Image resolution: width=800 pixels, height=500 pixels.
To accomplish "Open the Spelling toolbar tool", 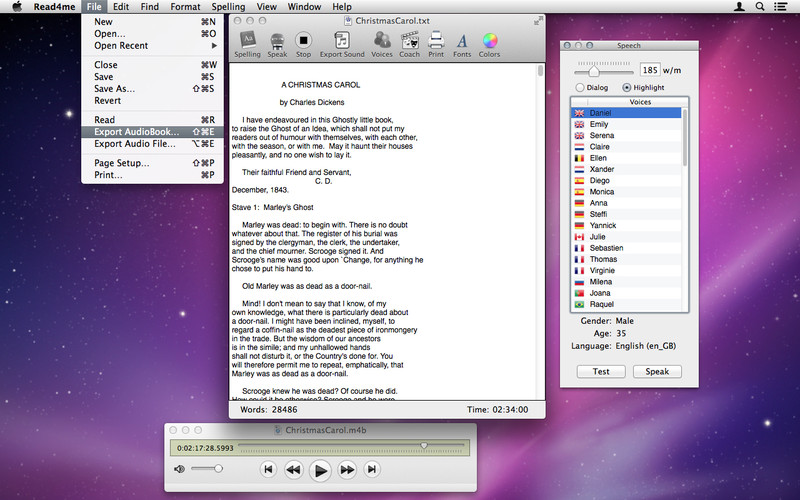I will [247, 44].
